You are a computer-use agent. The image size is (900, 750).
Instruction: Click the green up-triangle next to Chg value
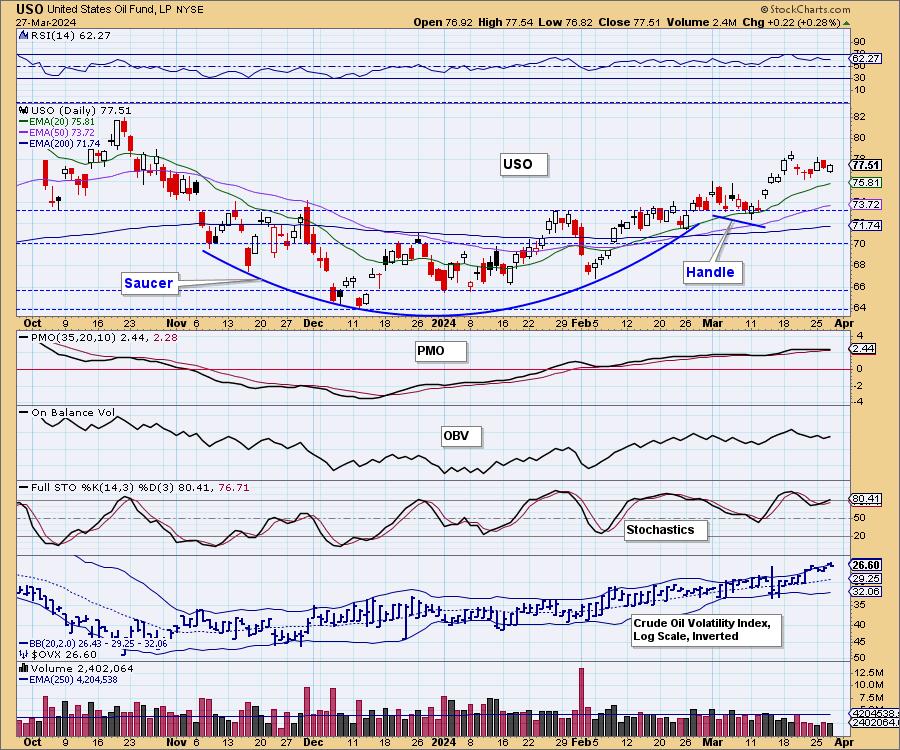tap(847, 23)
